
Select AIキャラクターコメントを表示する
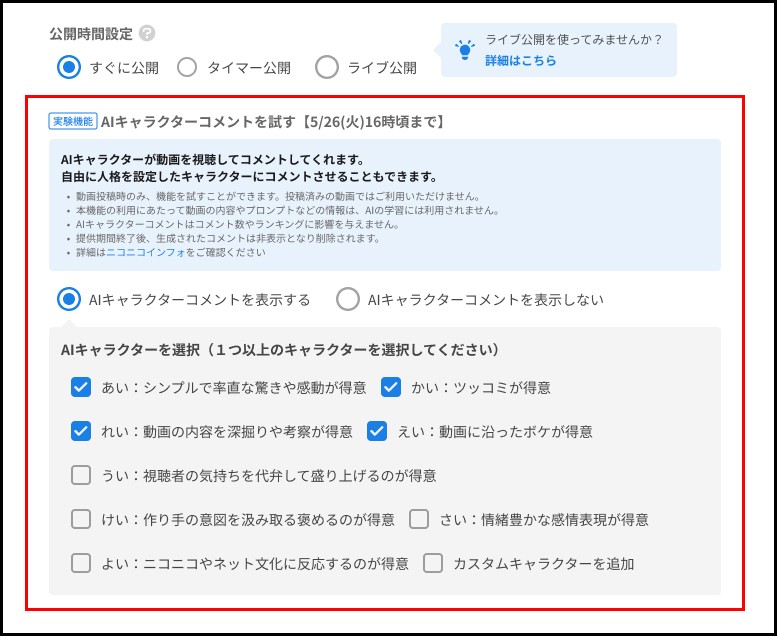coord(69,299)
